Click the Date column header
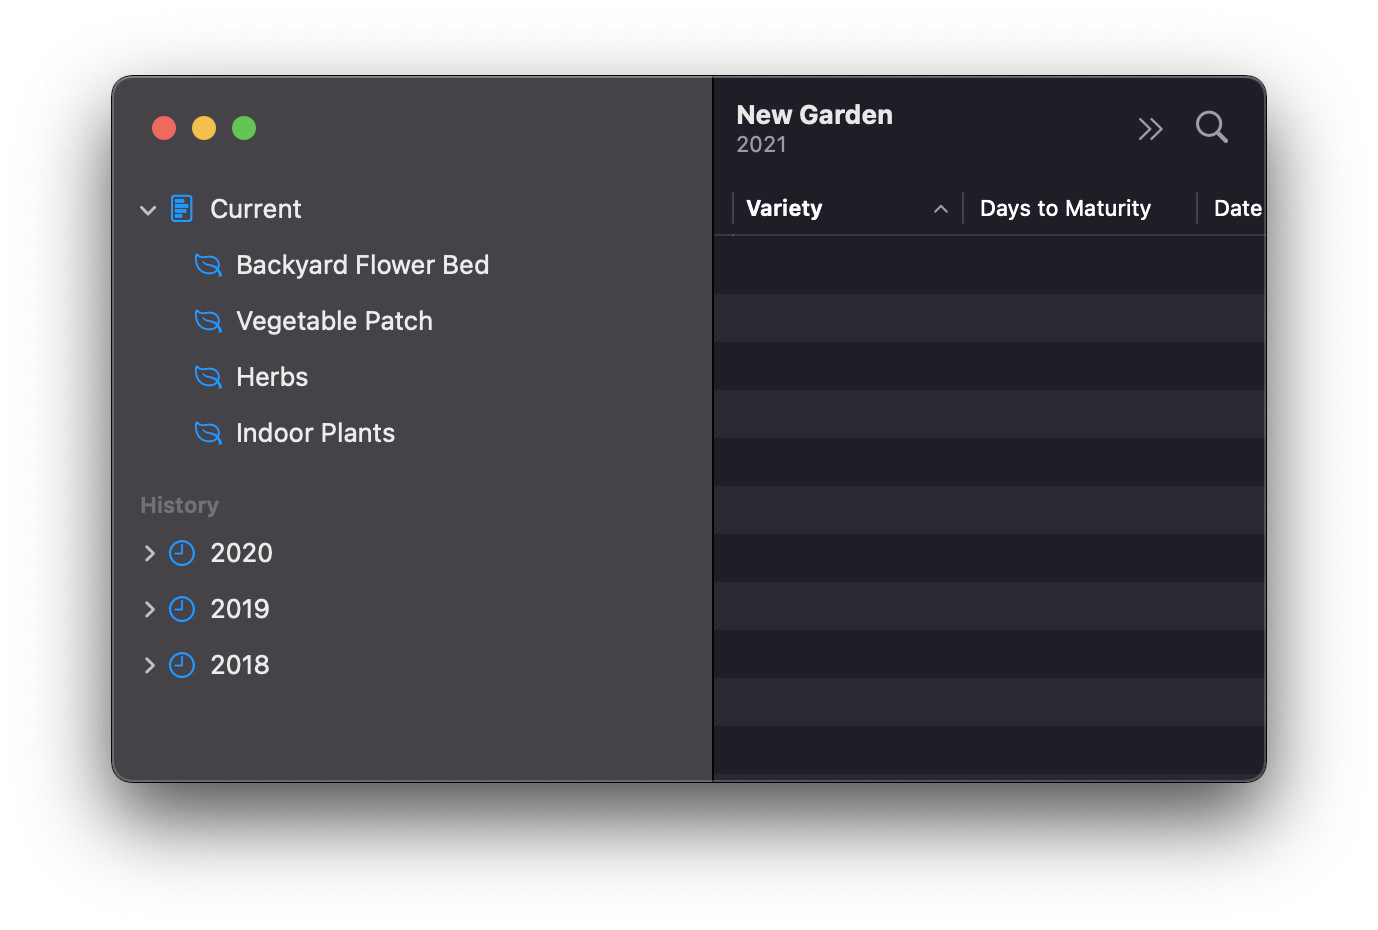This screenshot has width=1378, height=930. coord(1237,208)
